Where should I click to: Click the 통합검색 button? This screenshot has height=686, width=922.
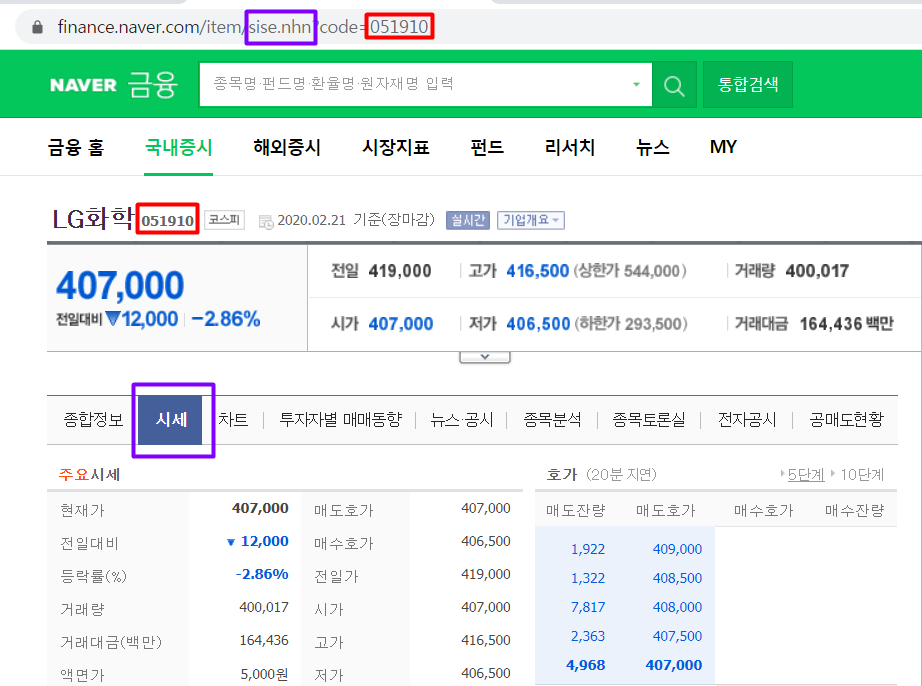coord(747,85)
